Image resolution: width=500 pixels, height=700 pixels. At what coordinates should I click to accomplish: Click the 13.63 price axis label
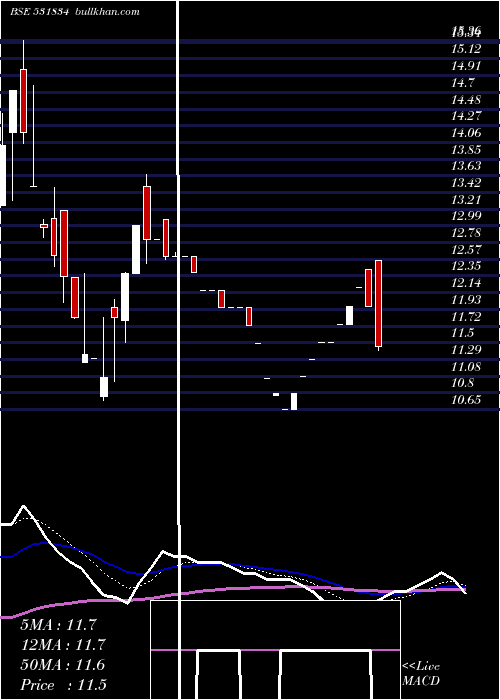pos(466,166)
